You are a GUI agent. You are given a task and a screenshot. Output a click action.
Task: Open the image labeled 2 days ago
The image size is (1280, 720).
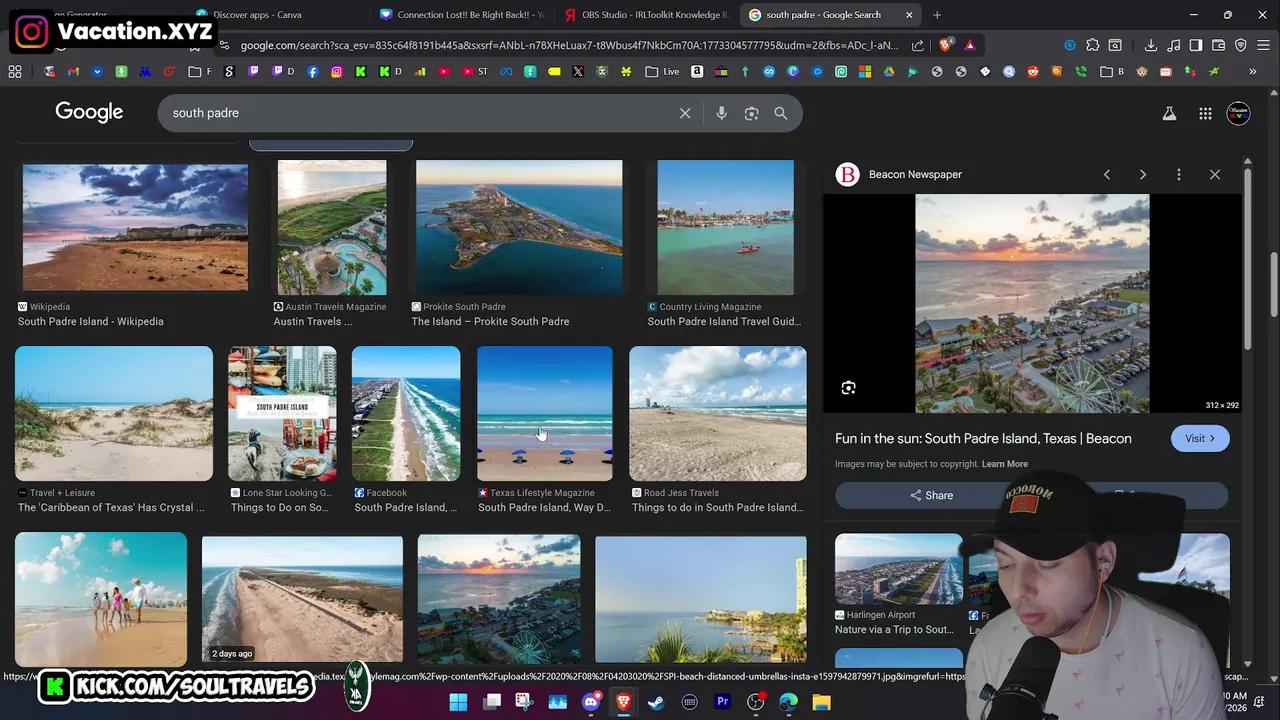[x=302, y=599]
